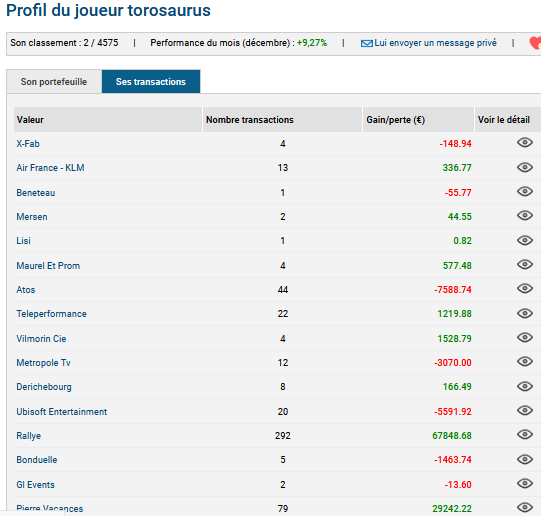The image size is (541, 516).
Task: View Bonduelle detail eye icon
Action: pyautogui.click(x=525, y=459)
